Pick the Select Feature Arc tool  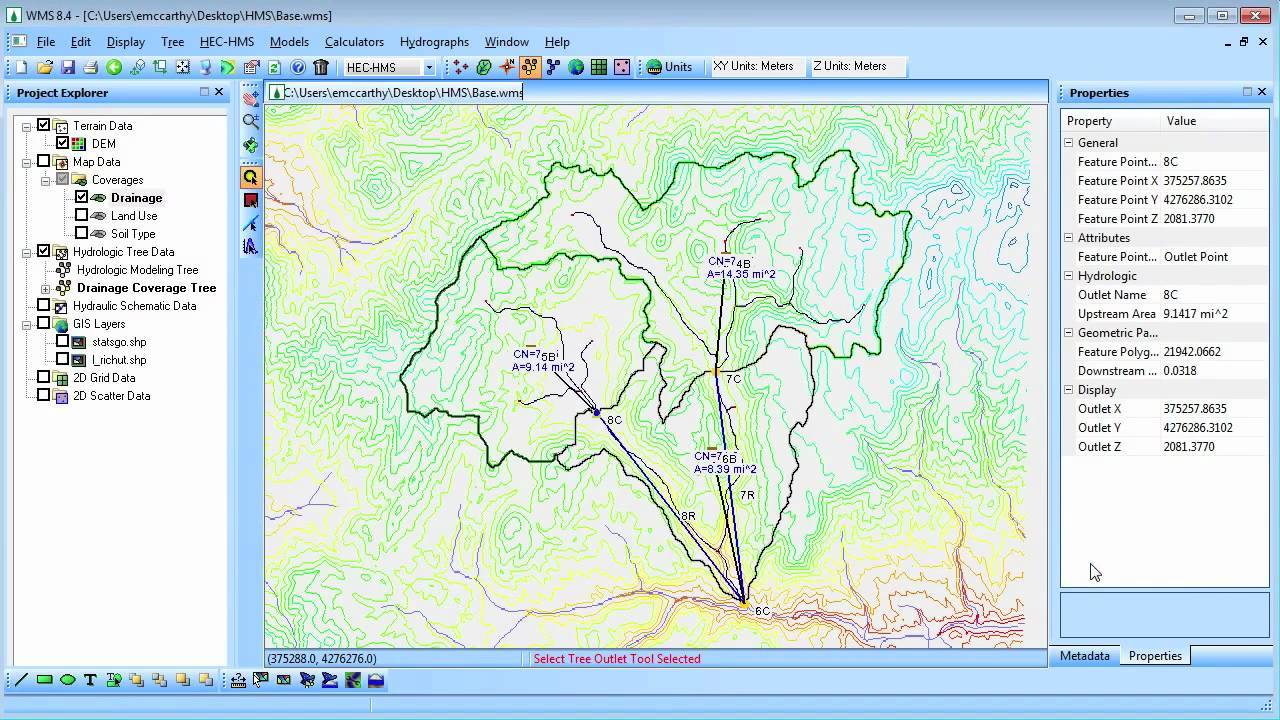point(251,224)
